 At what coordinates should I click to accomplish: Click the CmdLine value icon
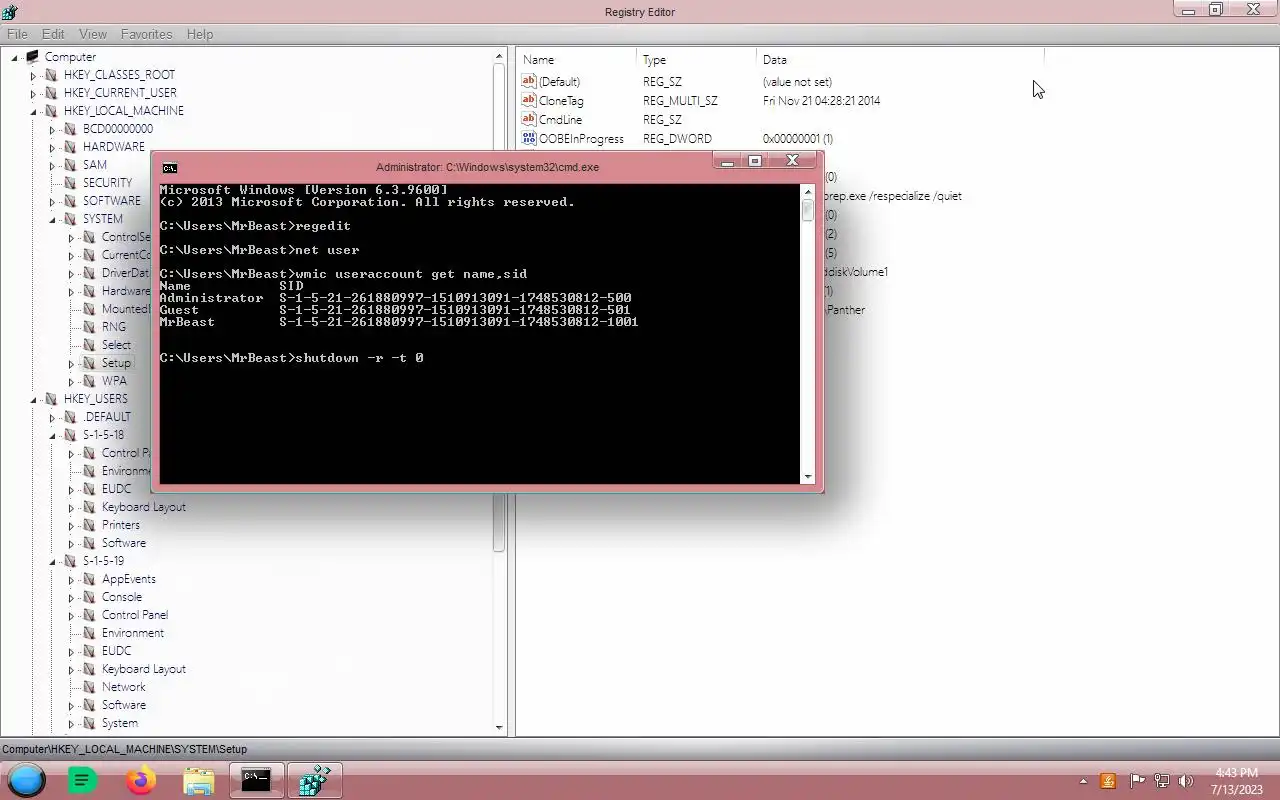(529, 119)
